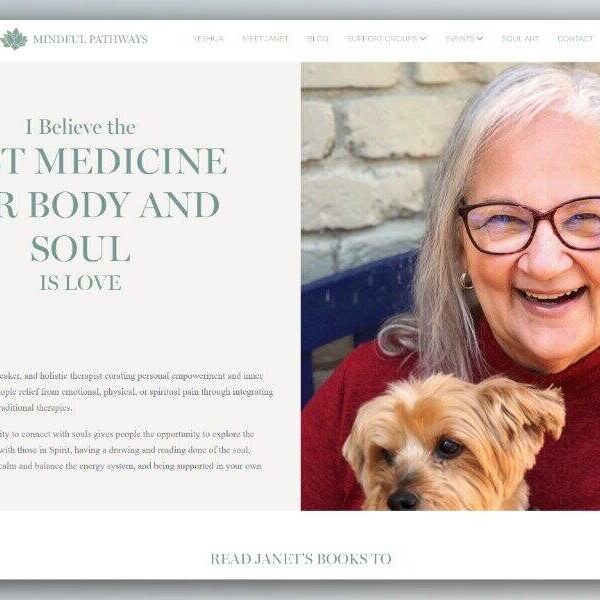Screen dimensions: 600x600
Task: Click the lotus flower logo icon
Action: click(x=14, y=39)
